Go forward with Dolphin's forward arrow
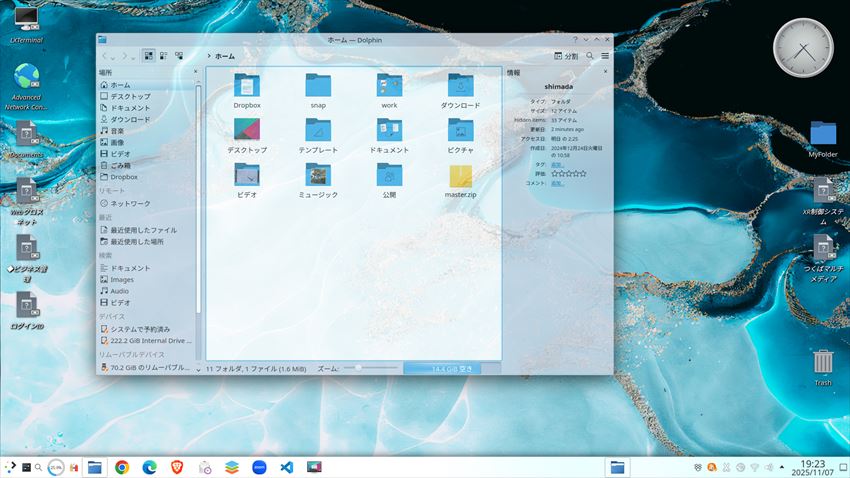 (x=124, y=56)
